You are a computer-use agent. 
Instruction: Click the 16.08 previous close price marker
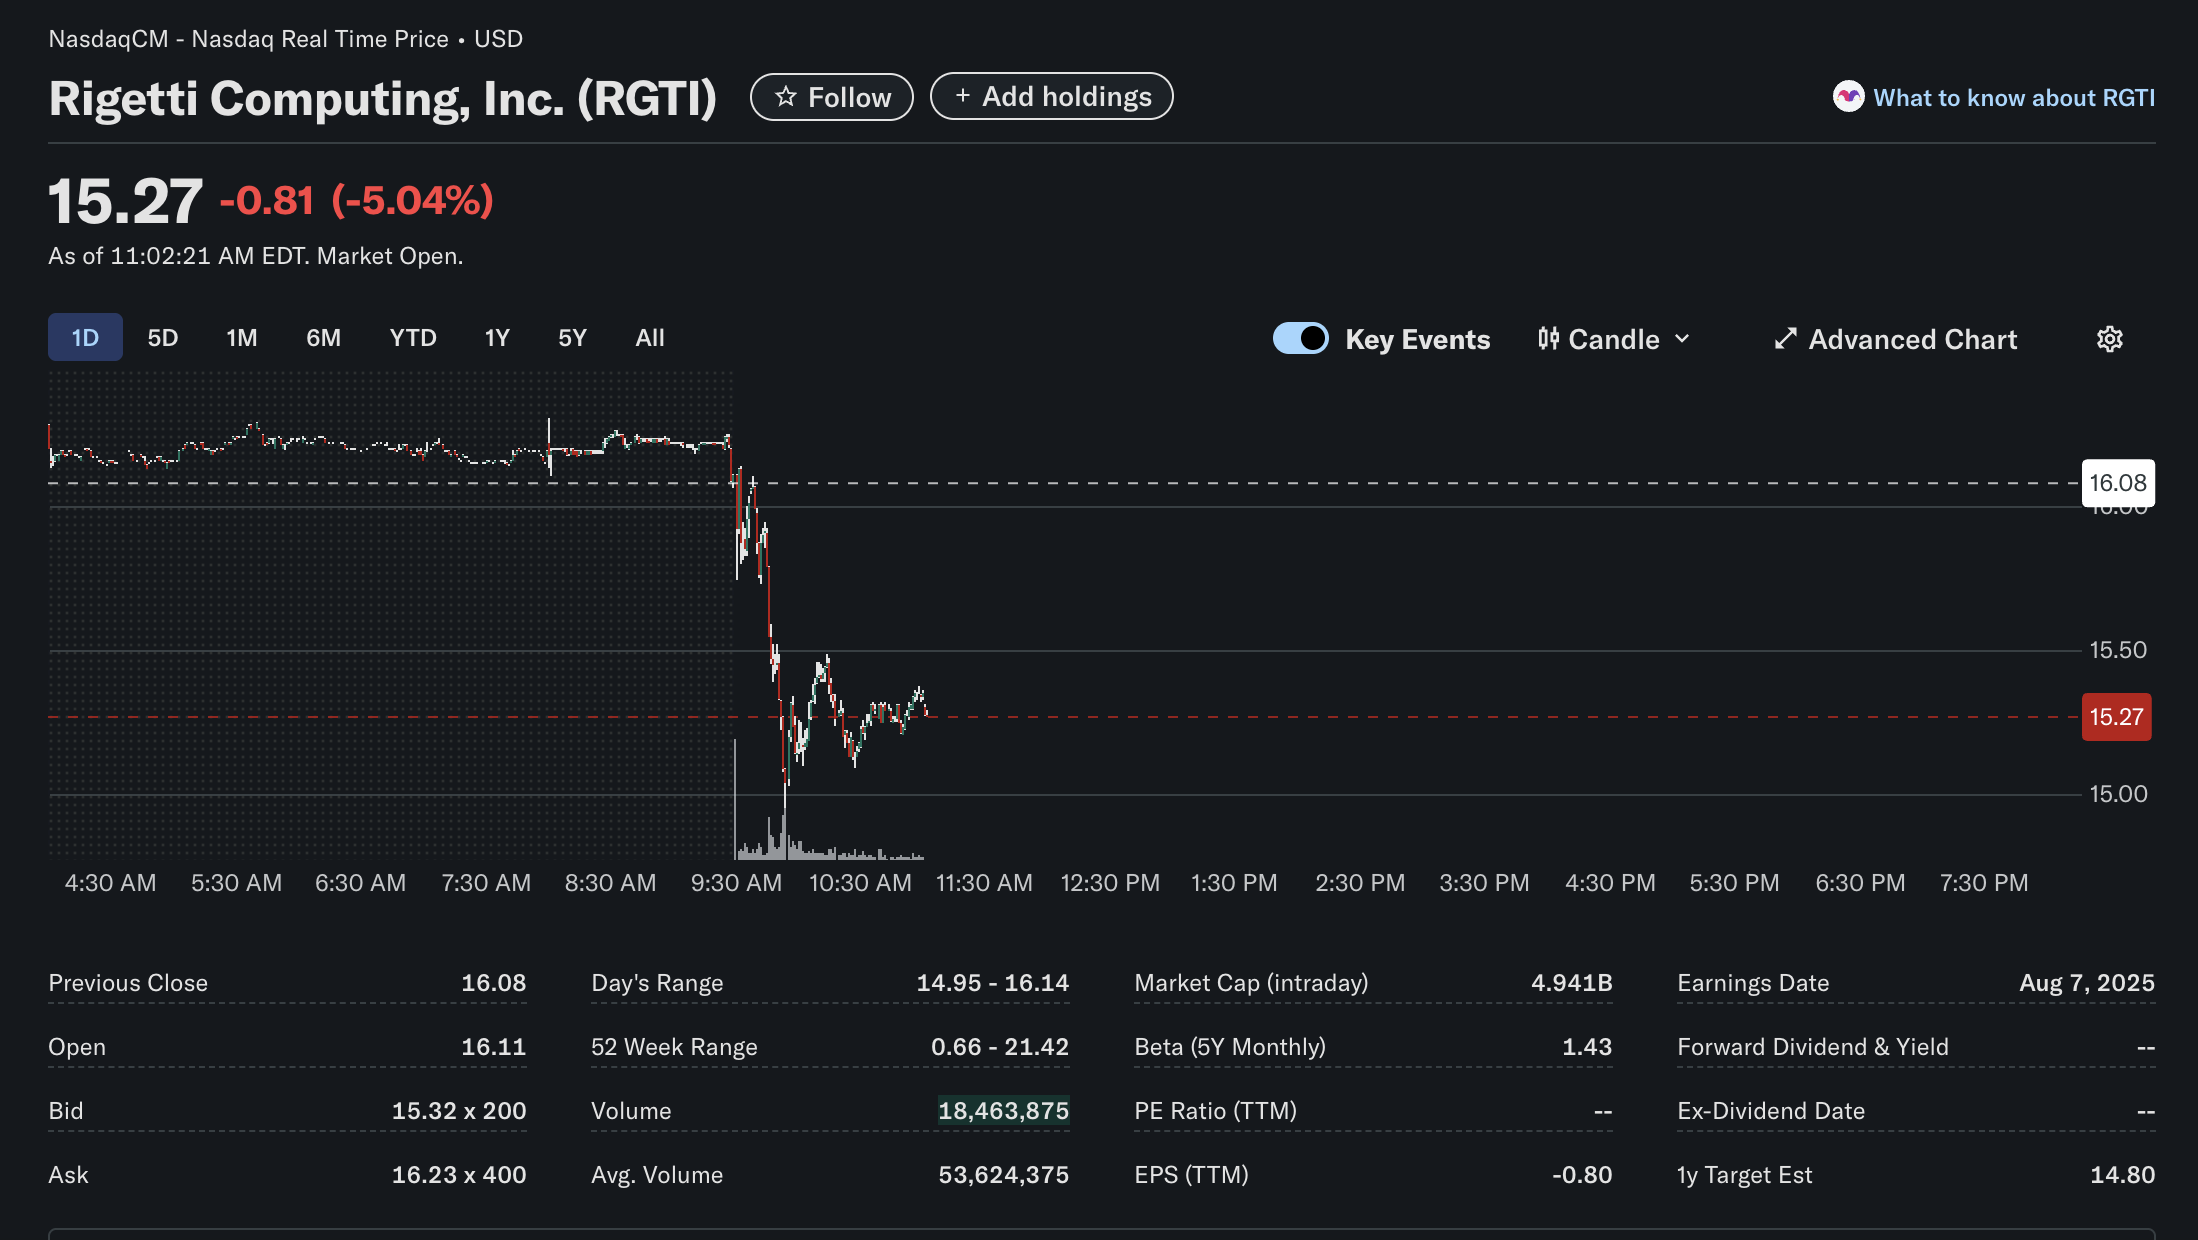coord(2118,483)
